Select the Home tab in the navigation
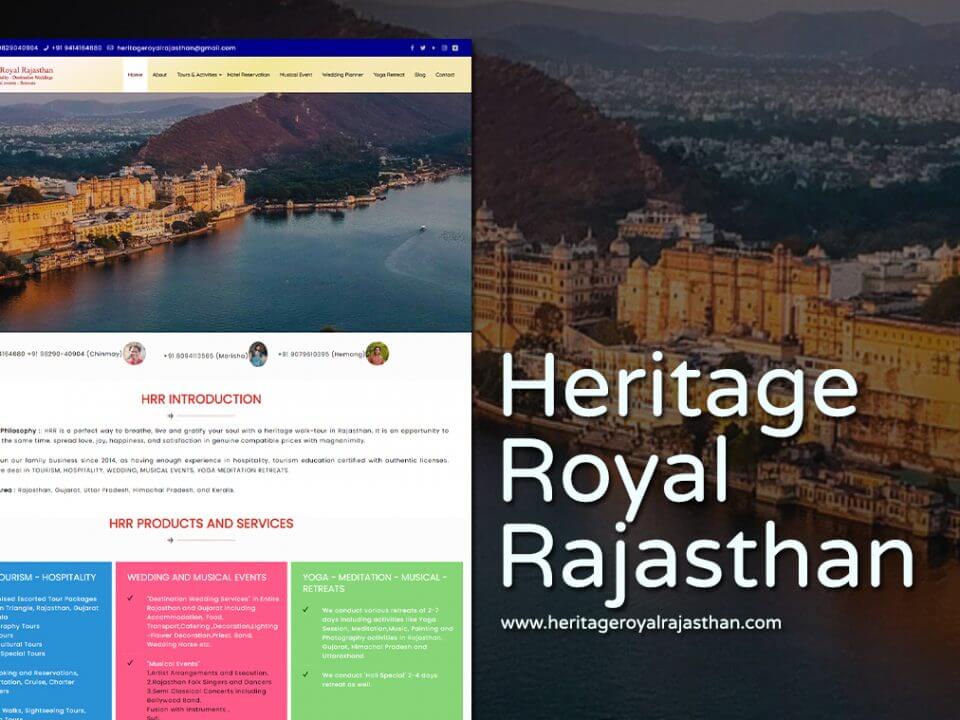Screen dimensions: 960x720 [135, 75]
